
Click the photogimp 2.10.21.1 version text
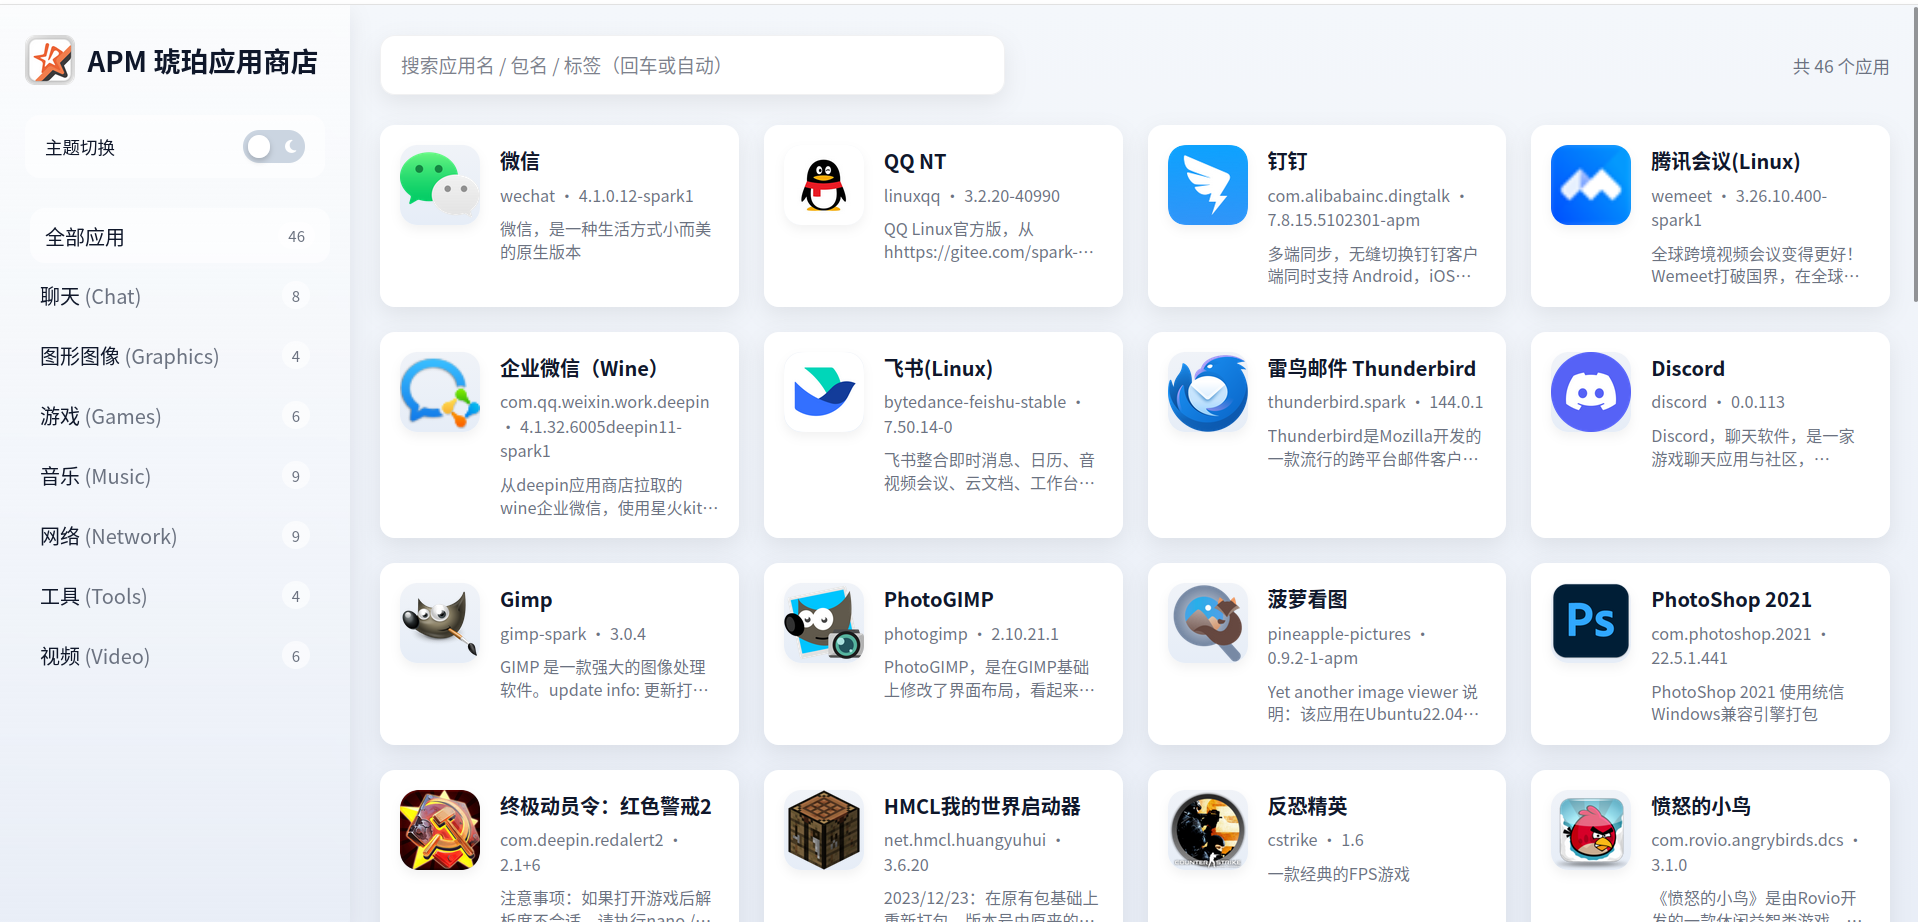pos(971,634)
